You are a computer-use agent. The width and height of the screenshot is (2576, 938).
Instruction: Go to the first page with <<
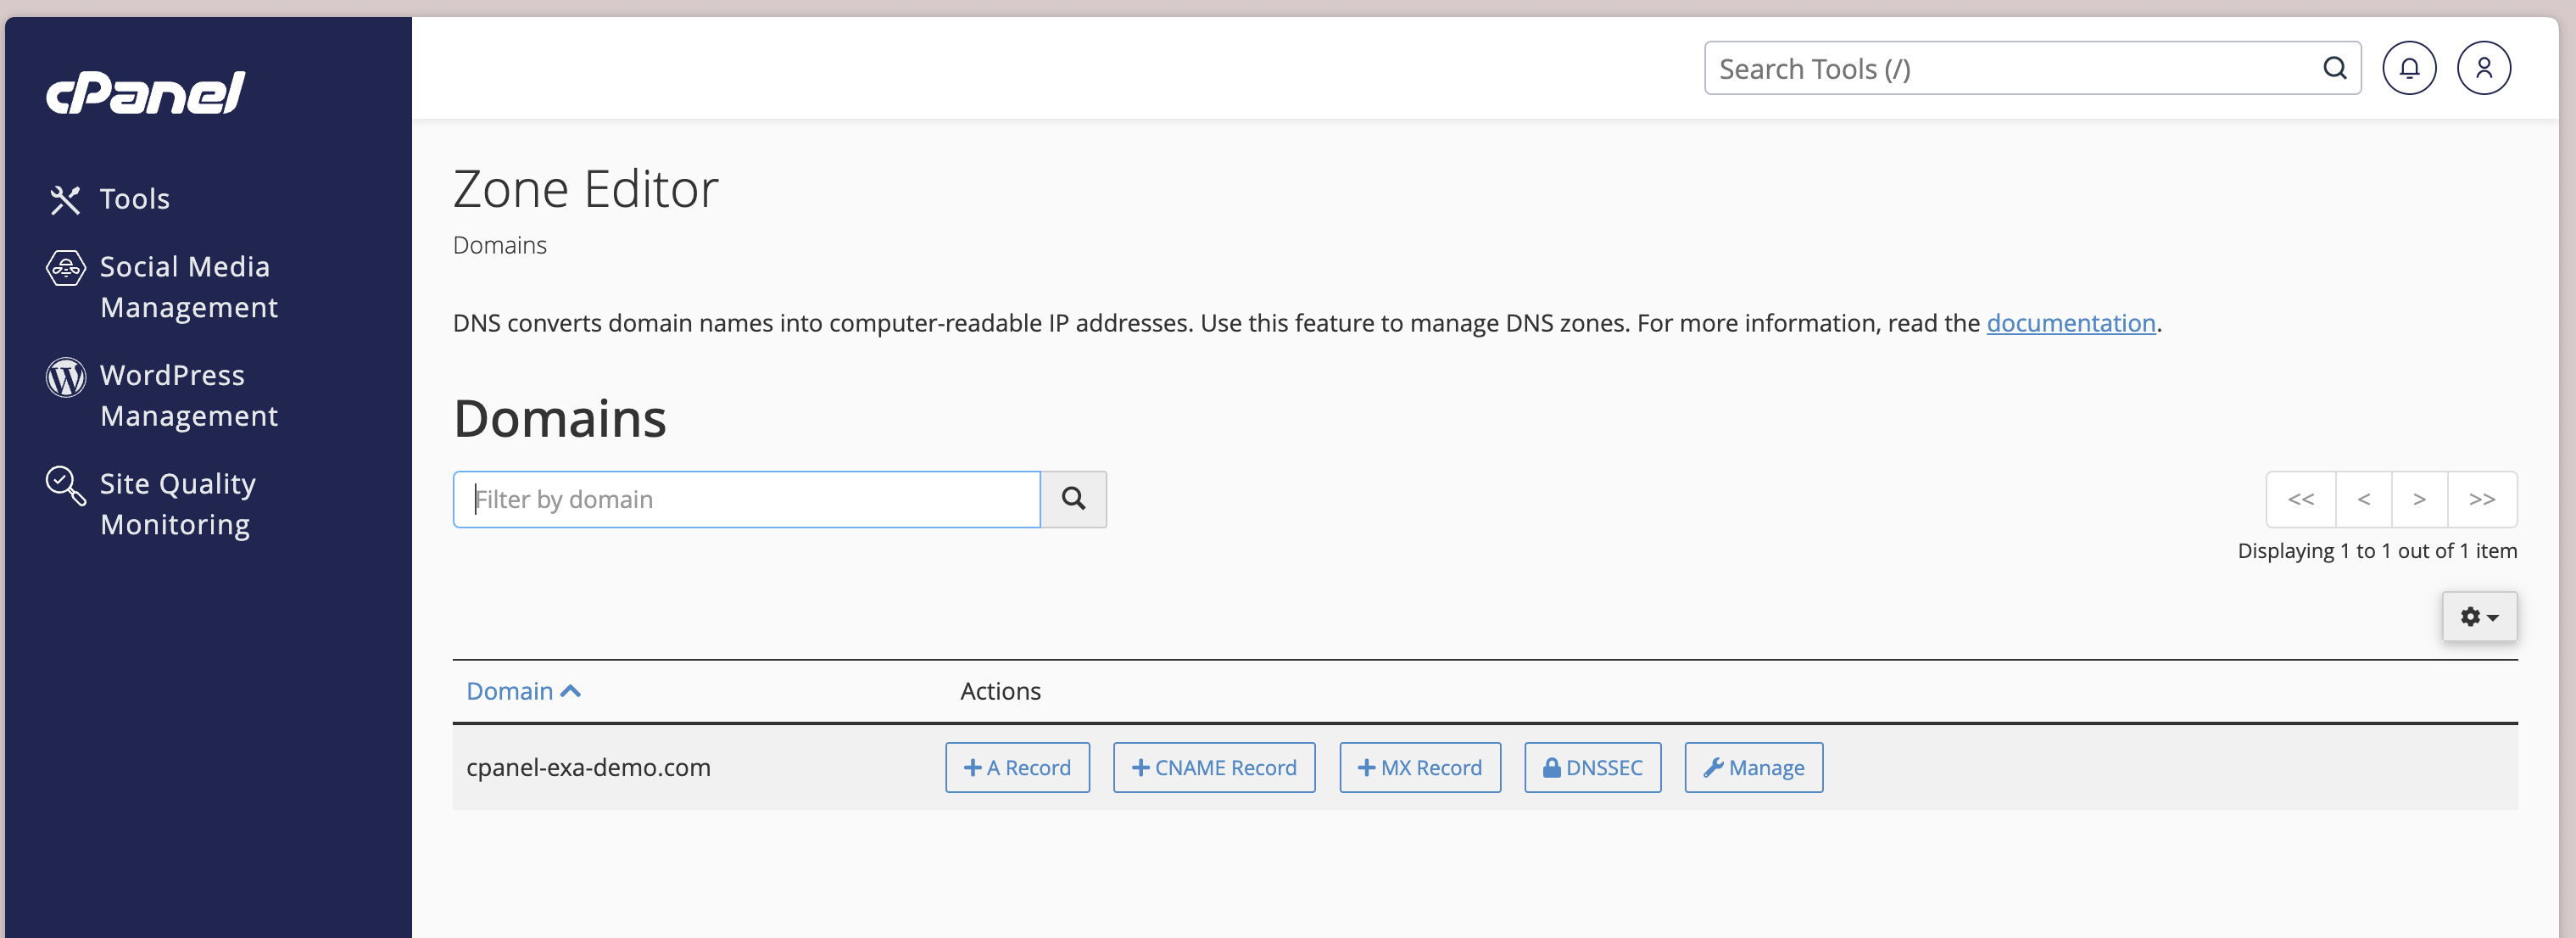coord(2300,499)
